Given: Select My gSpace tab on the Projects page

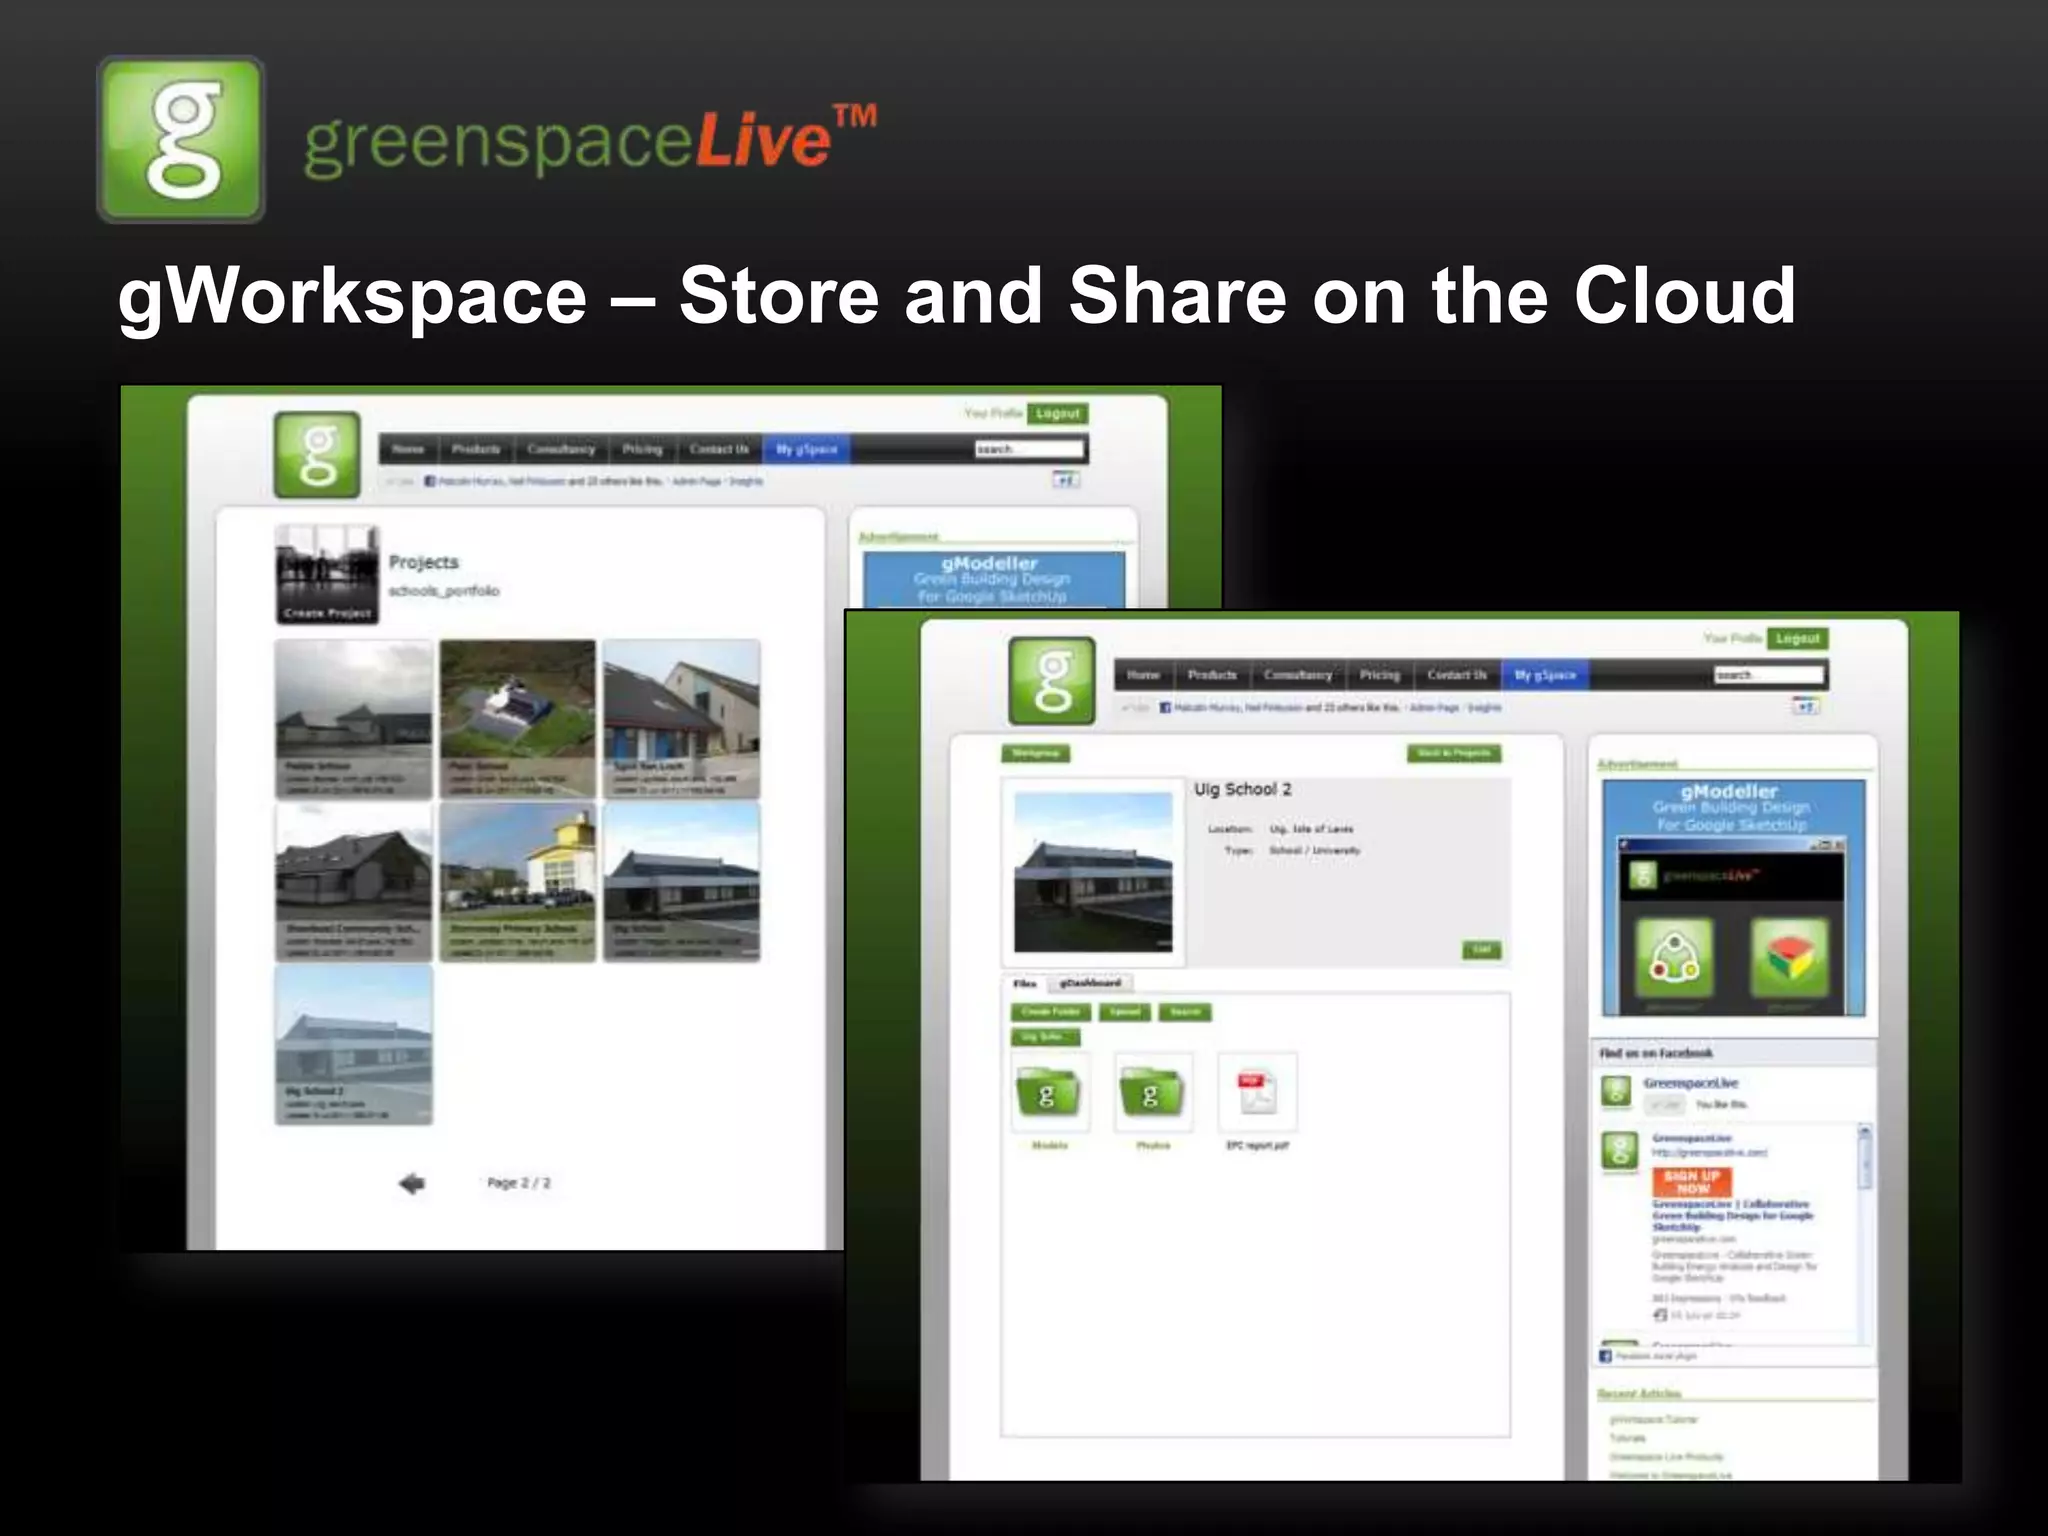Looking at the screenshot, I should (806, 449).
